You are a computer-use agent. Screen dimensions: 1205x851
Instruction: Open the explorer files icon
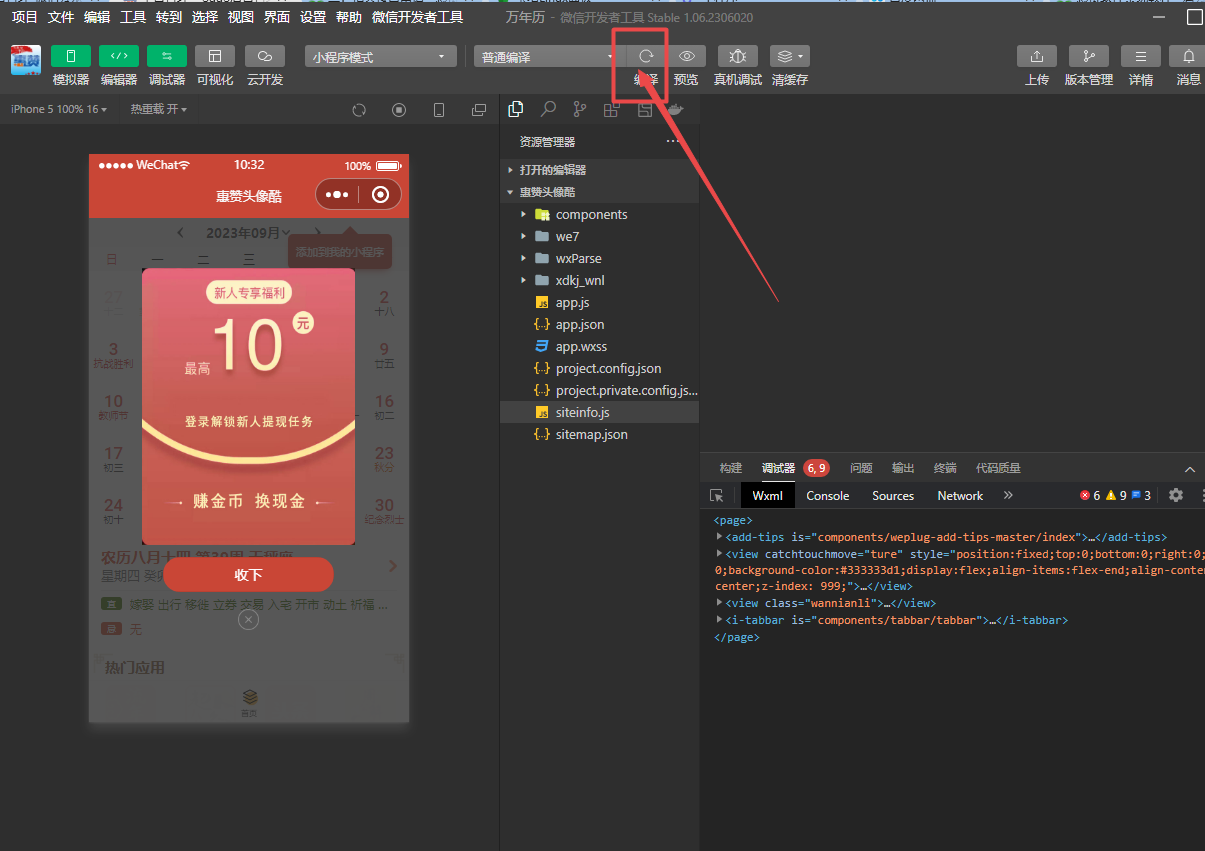(516, 110)
